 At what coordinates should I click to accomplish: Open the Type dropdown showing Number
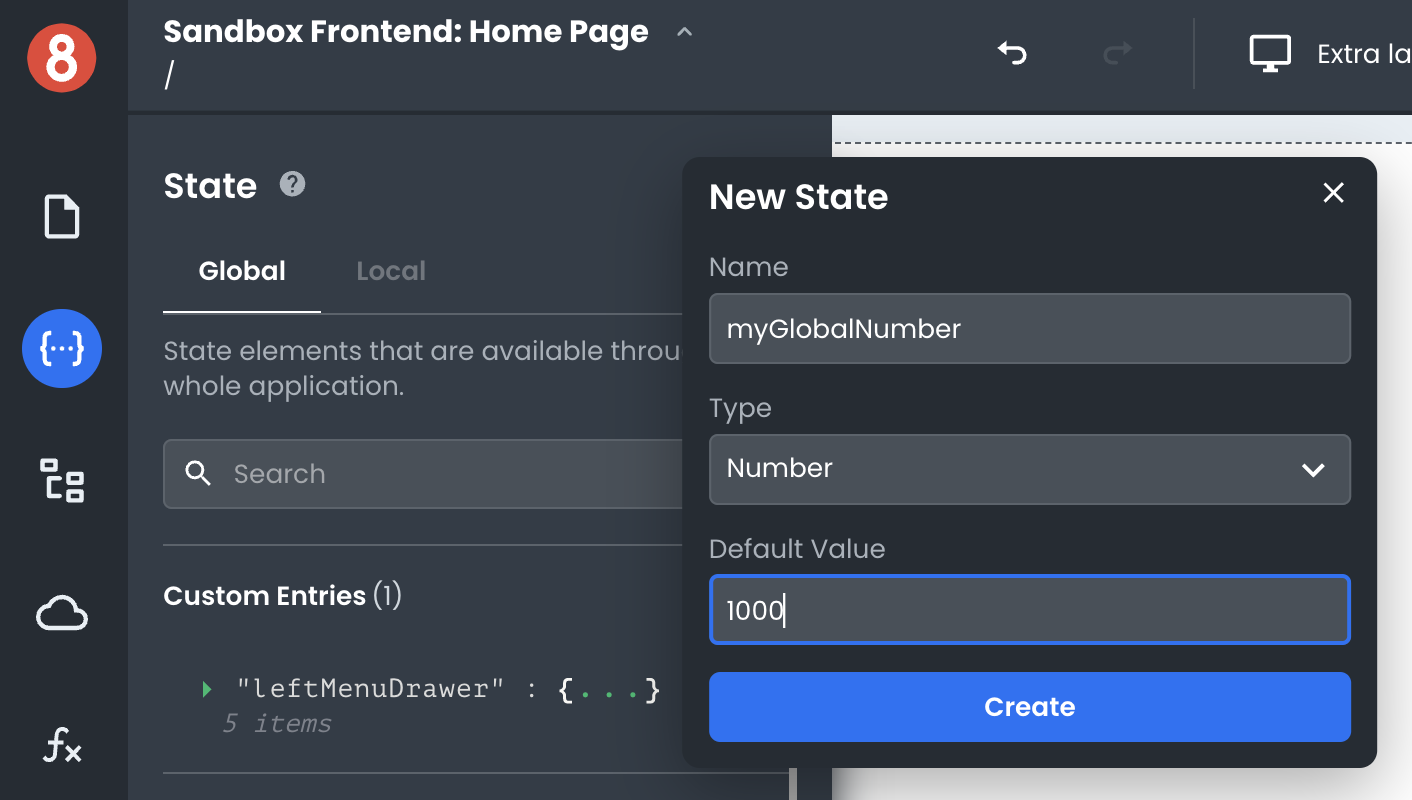[x=1029, y=469]
